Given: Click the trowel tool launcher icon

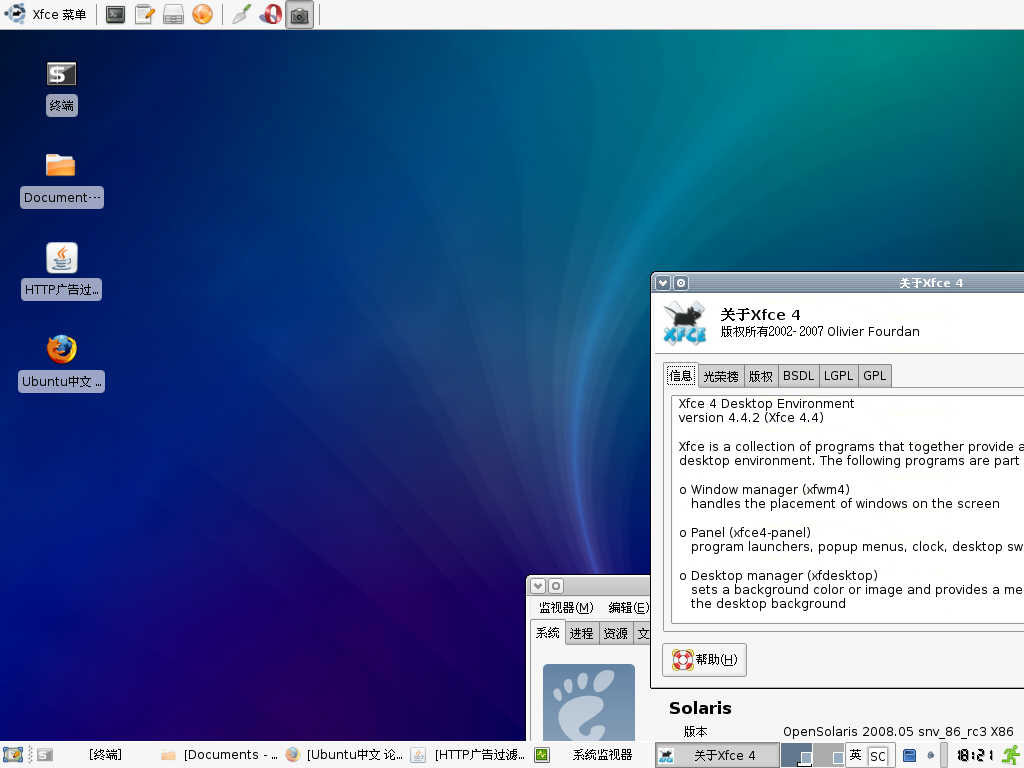Looking at the screenshot, I should tap(241, 14).
